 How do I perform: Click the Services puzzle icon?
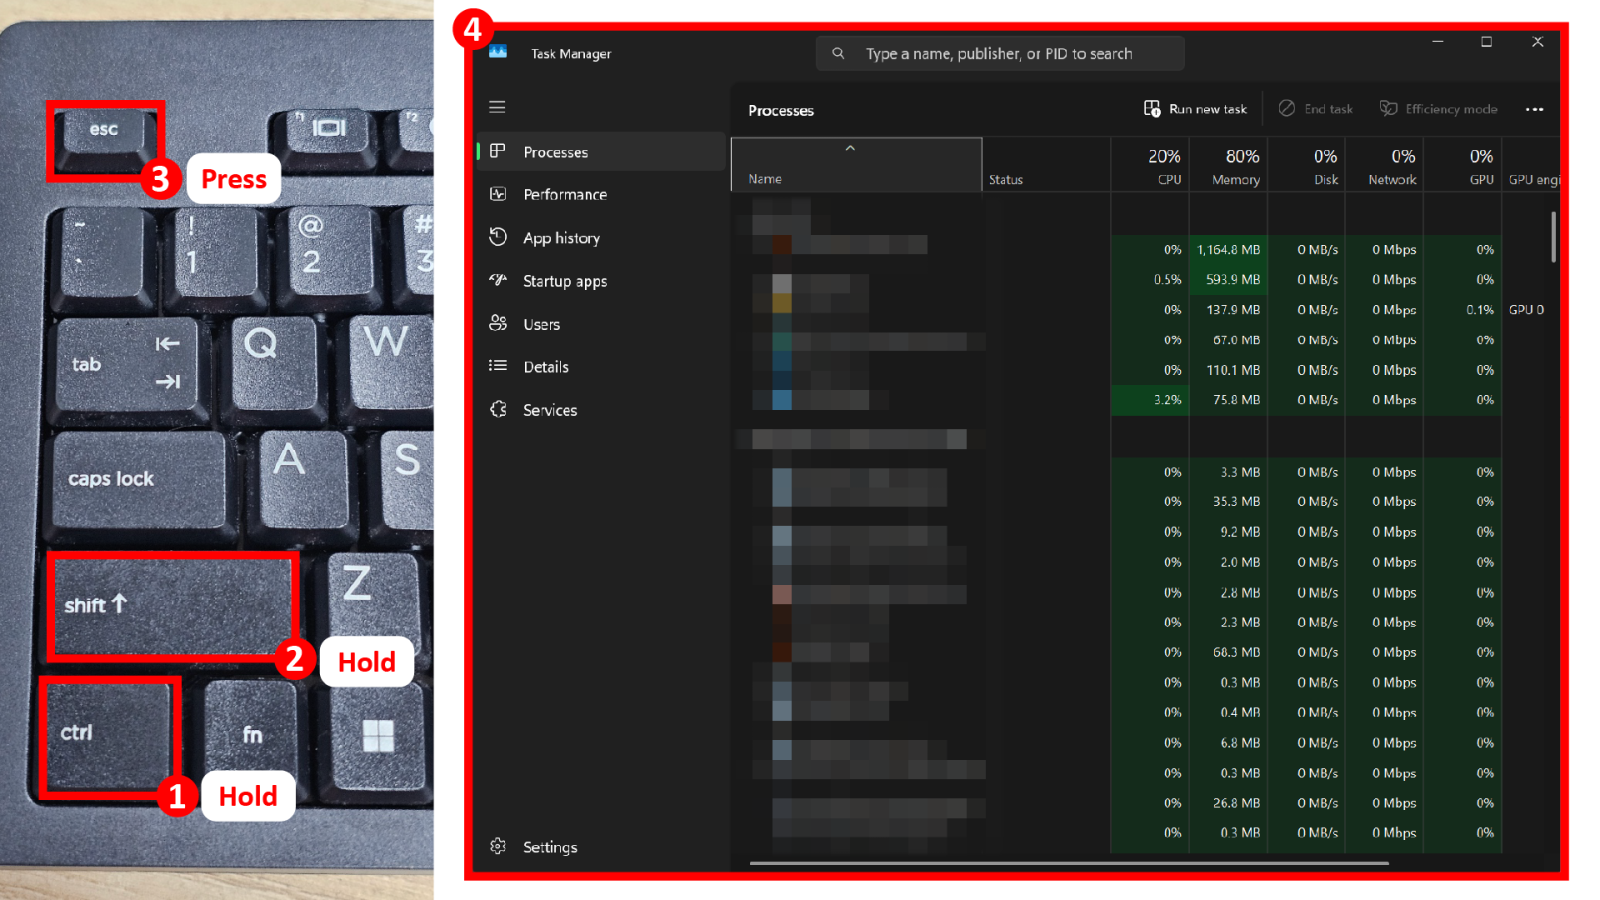tap(498, 409)
